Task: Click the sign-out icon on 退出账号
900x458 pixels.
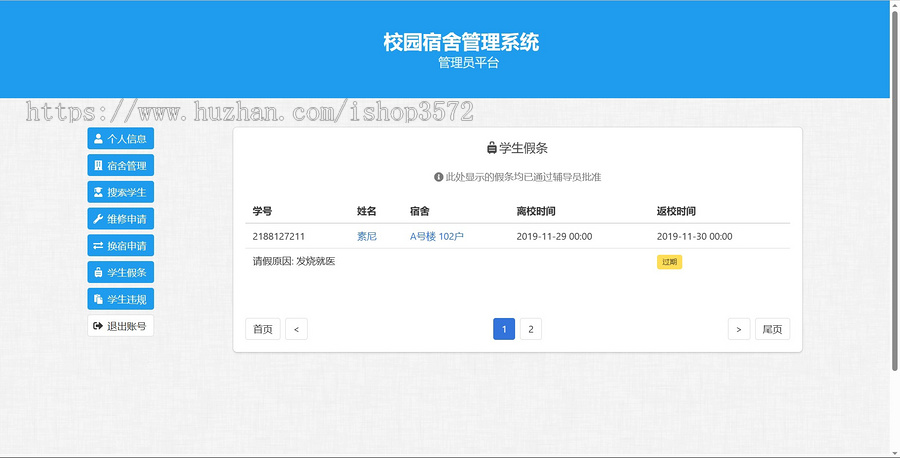Action: (98, 325)
